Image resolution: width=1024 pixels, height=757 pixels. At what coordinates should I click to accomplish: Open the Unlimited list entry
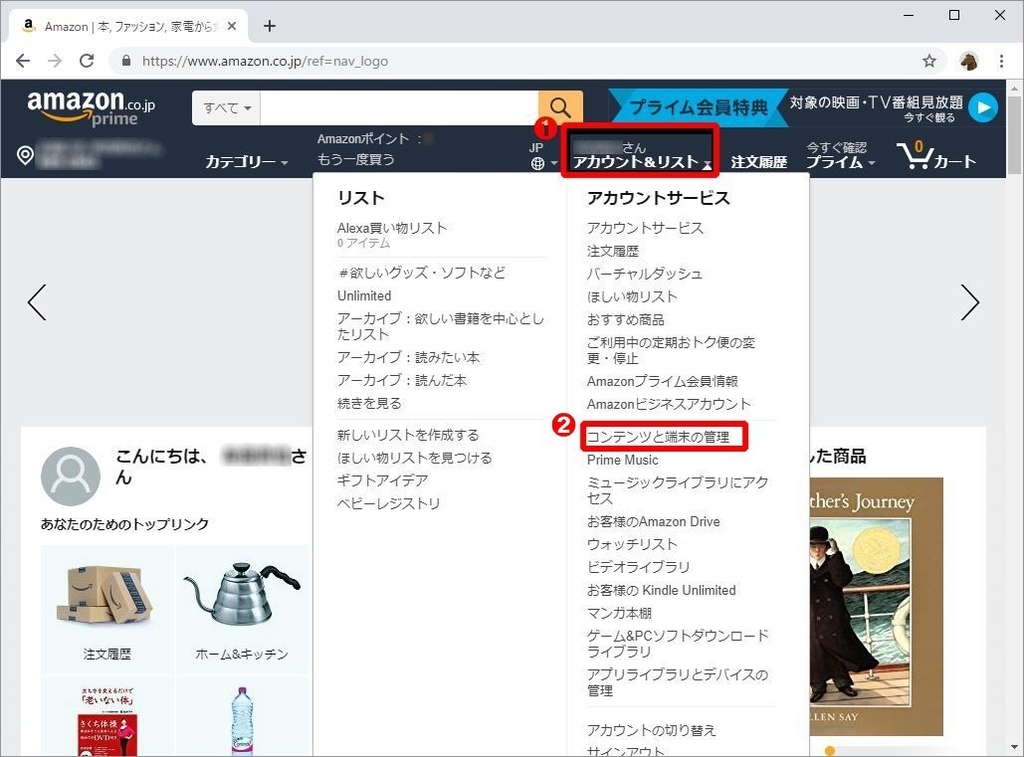364,296
